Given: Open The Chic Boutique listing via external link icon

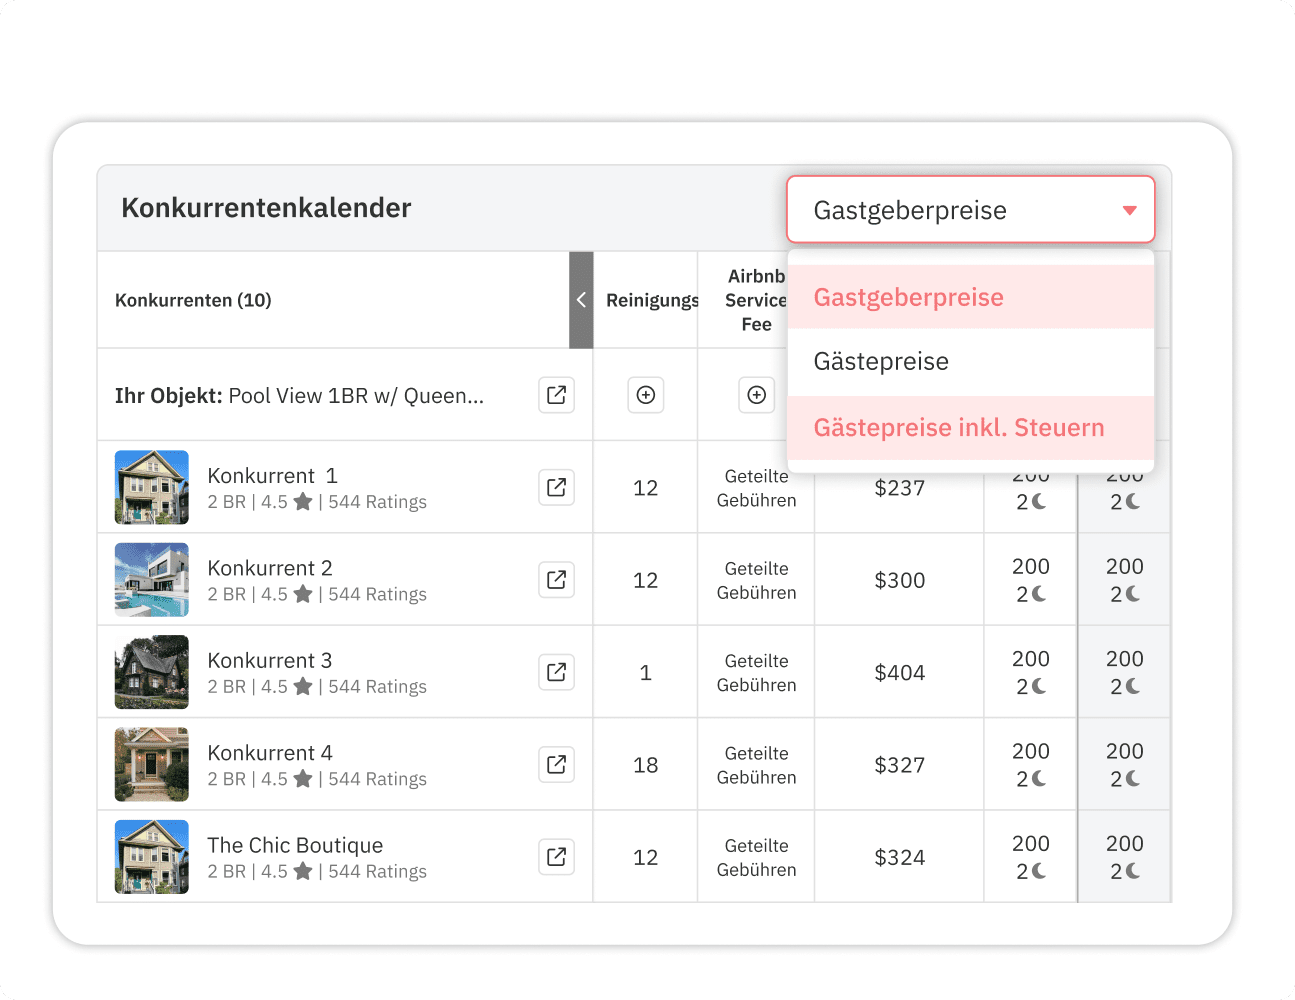Looking at the screenshot, I should click(556, 856).
